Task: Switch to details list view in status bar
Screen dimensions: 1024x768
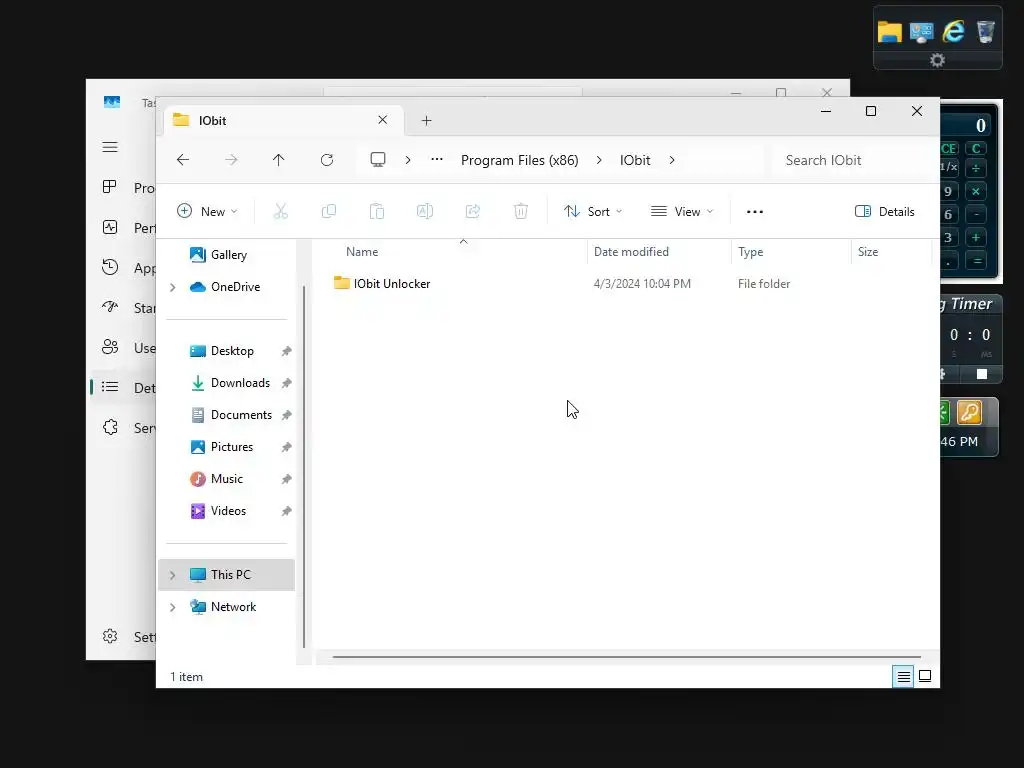Action: click(903, 677)
